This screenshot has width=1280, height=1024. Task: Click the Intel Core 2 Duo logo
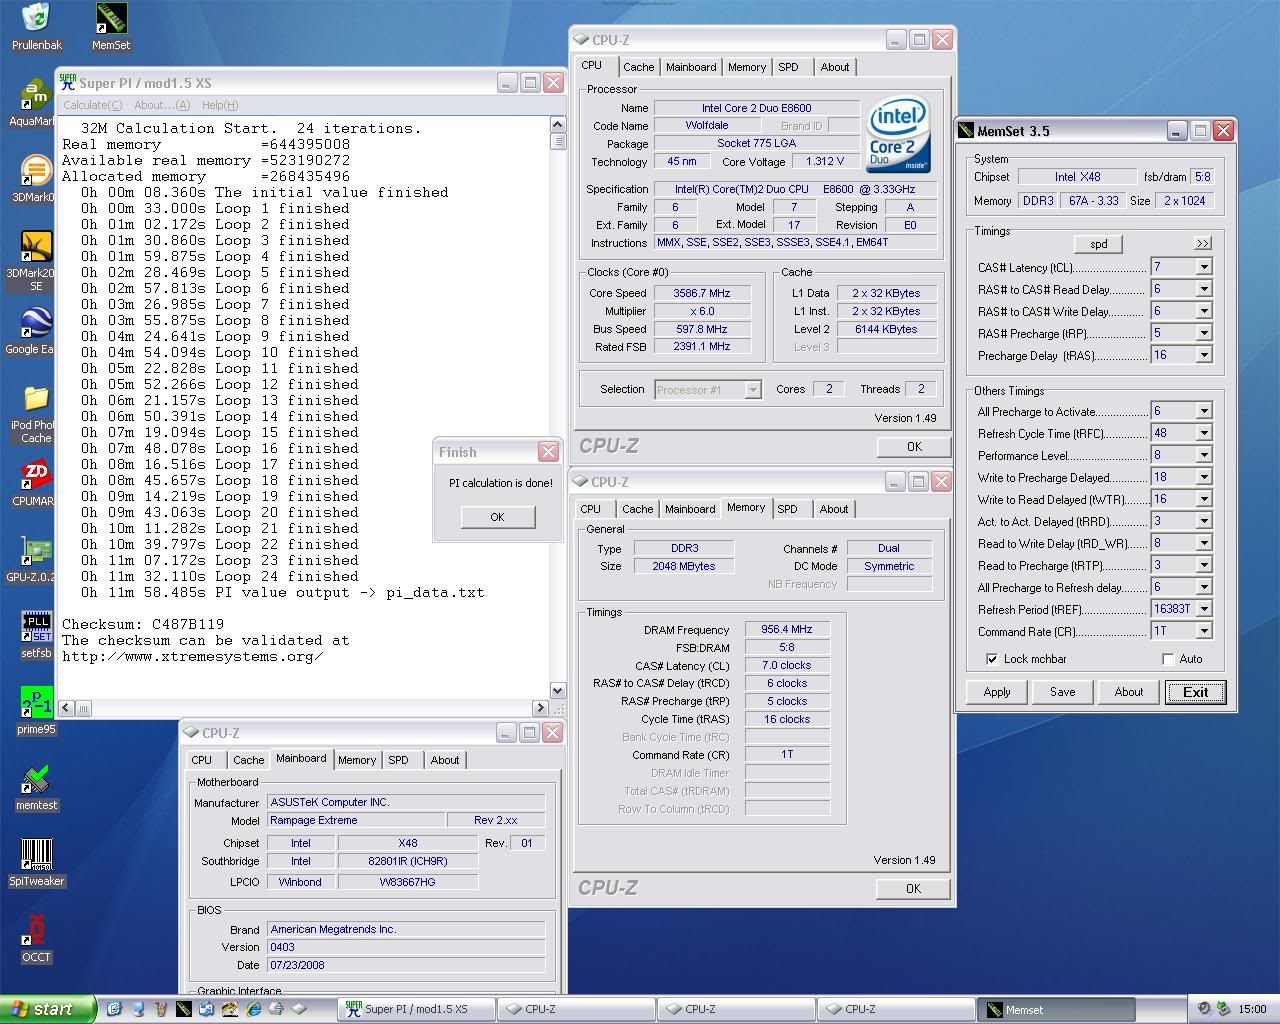[897, 135]
